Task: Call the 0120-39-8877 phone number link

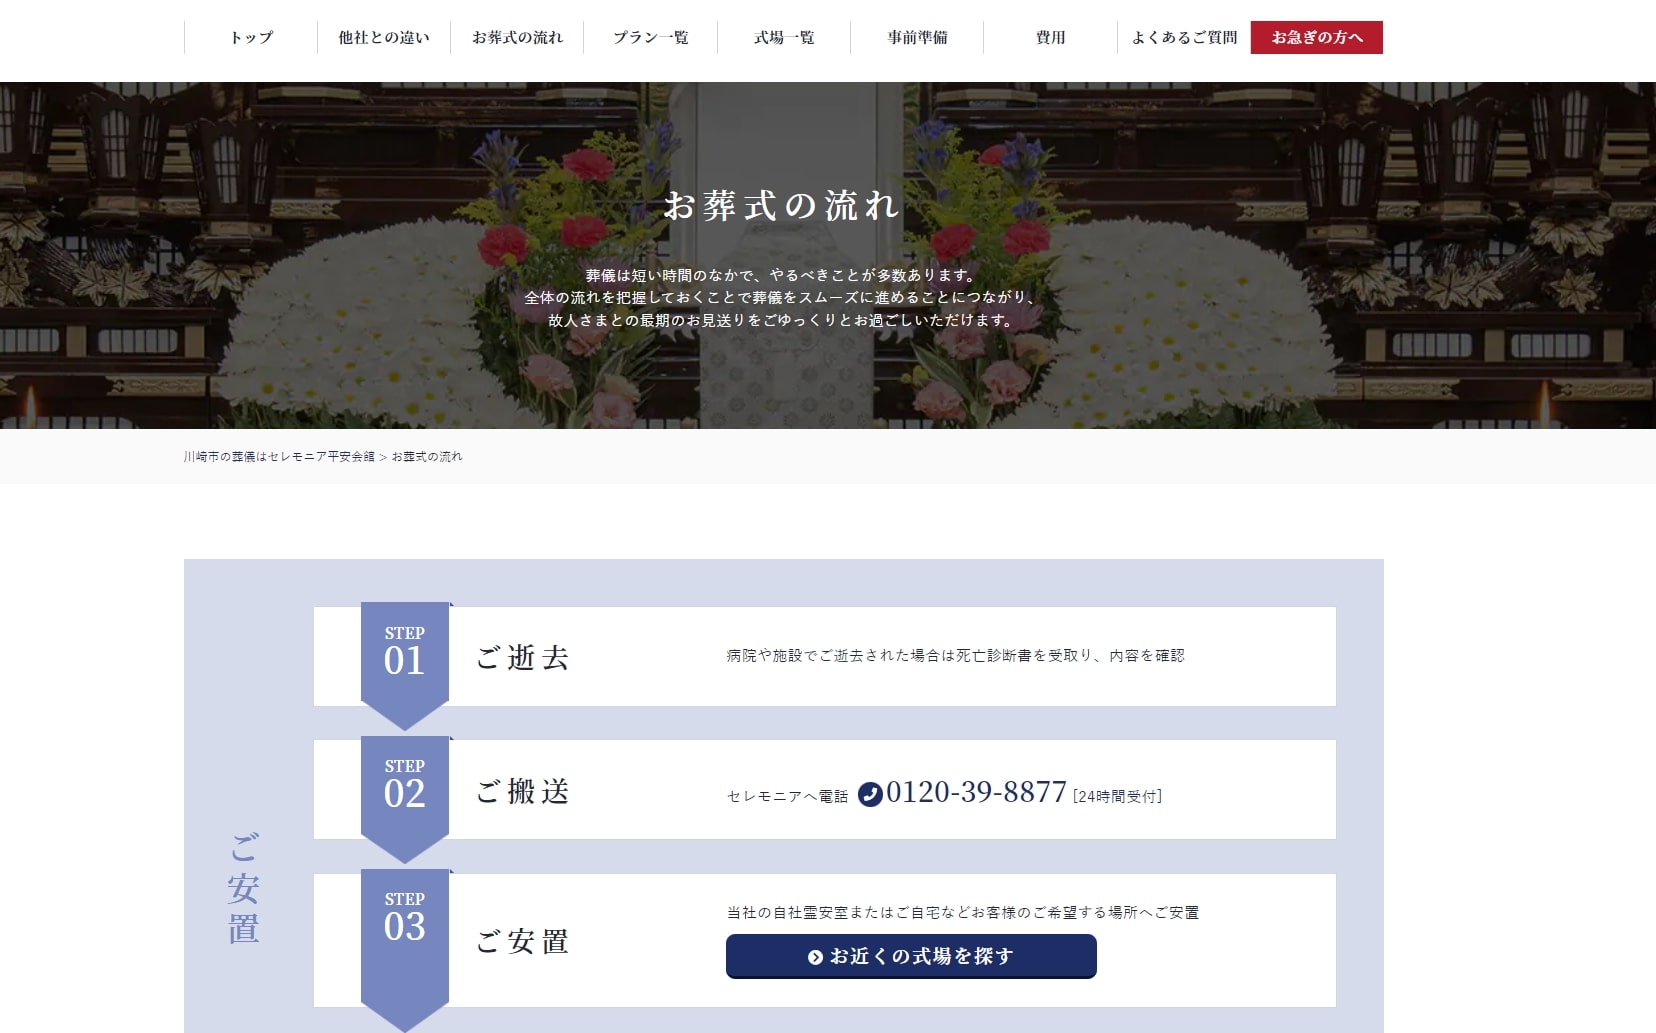Action: click(x=975, y=792)
